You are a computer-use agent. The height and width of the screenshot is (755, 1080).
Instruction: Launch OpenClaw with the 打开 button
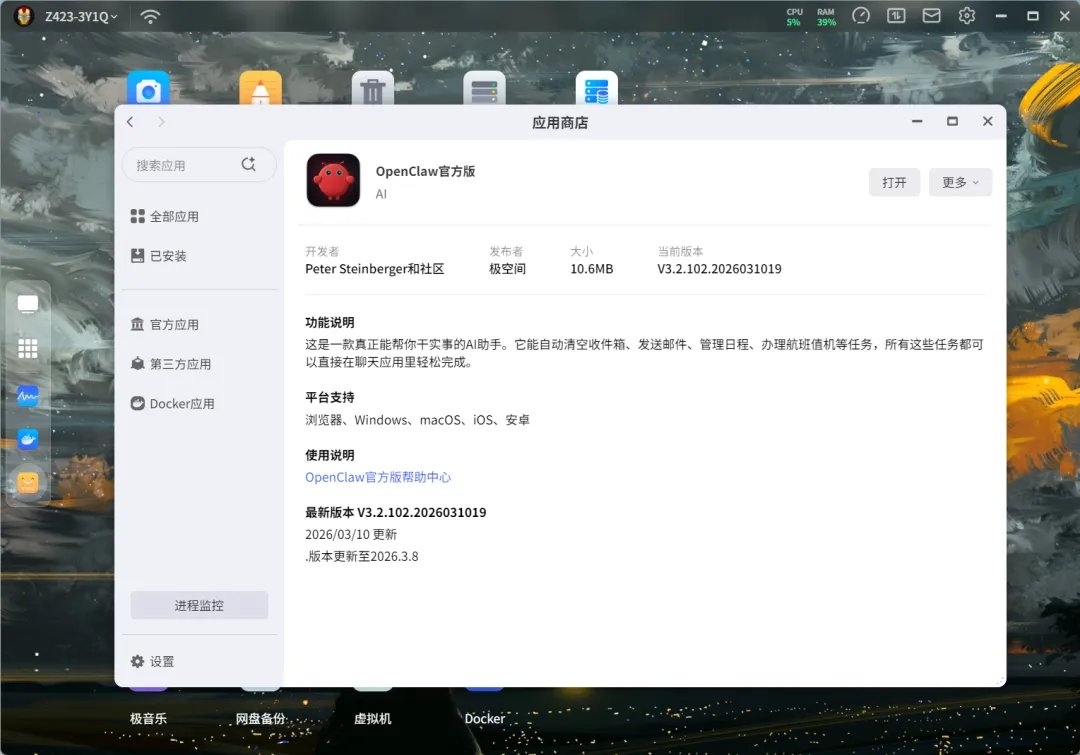[x=894, y=182]
